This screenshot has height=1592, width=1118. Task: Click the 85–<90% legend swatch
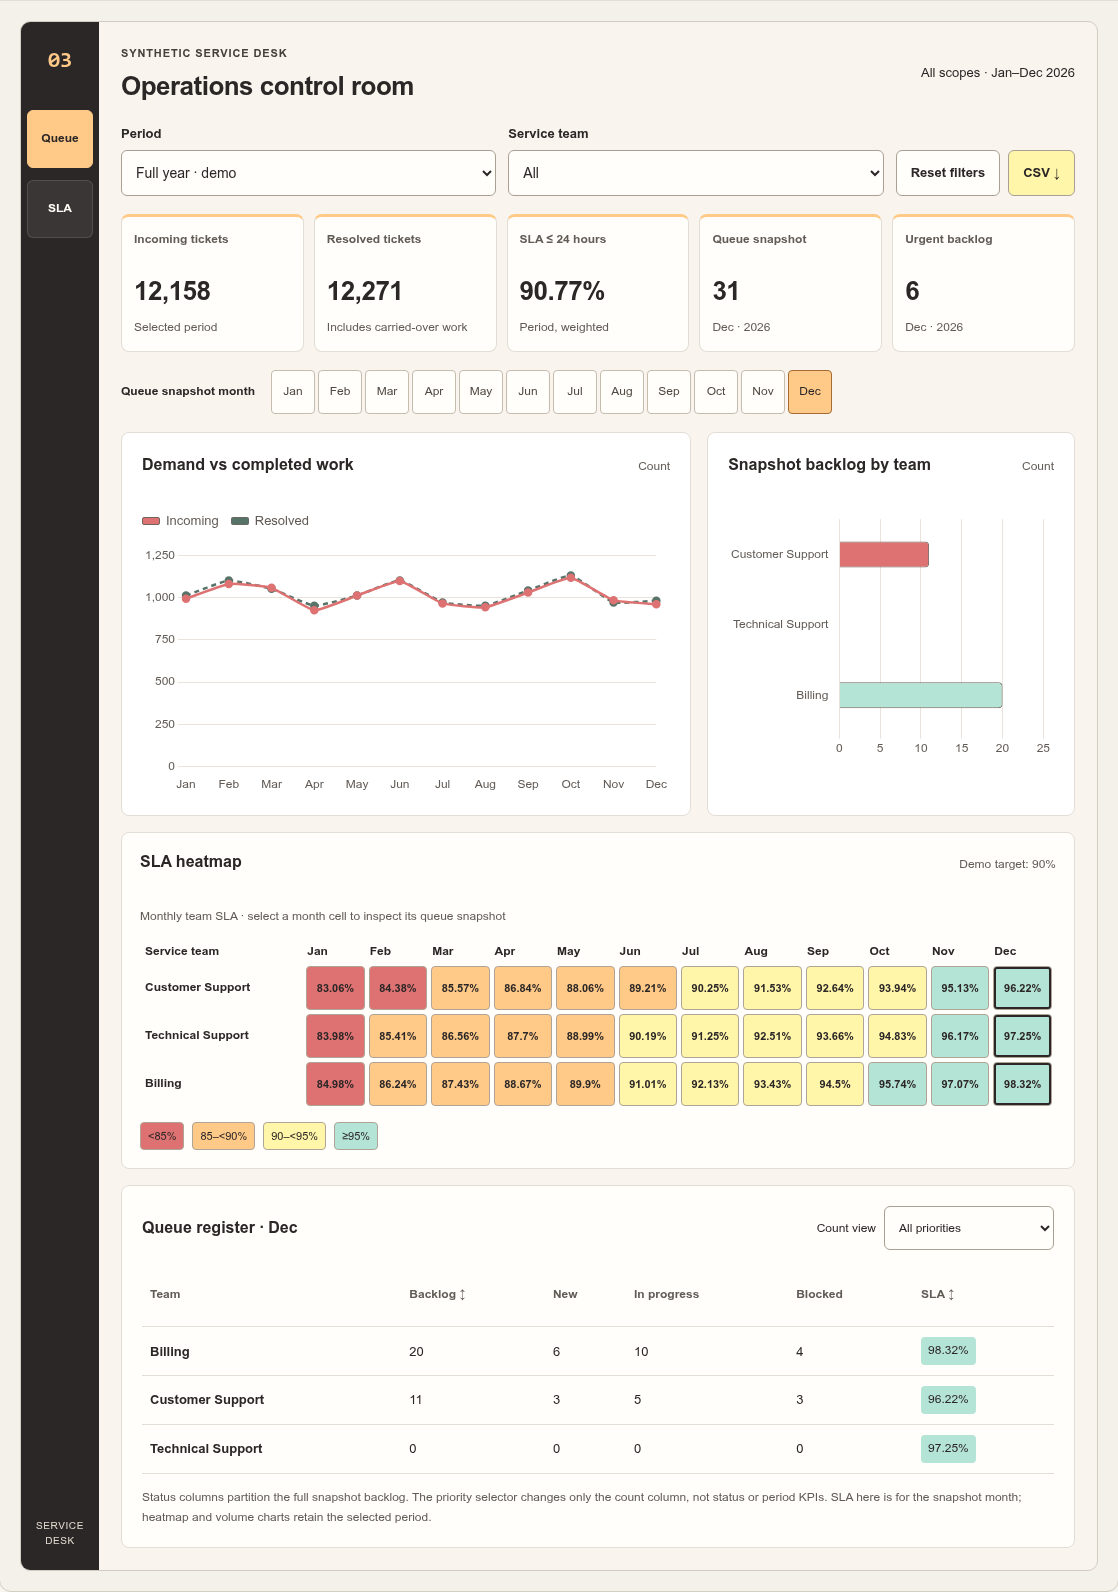[x=224, y=1136]
